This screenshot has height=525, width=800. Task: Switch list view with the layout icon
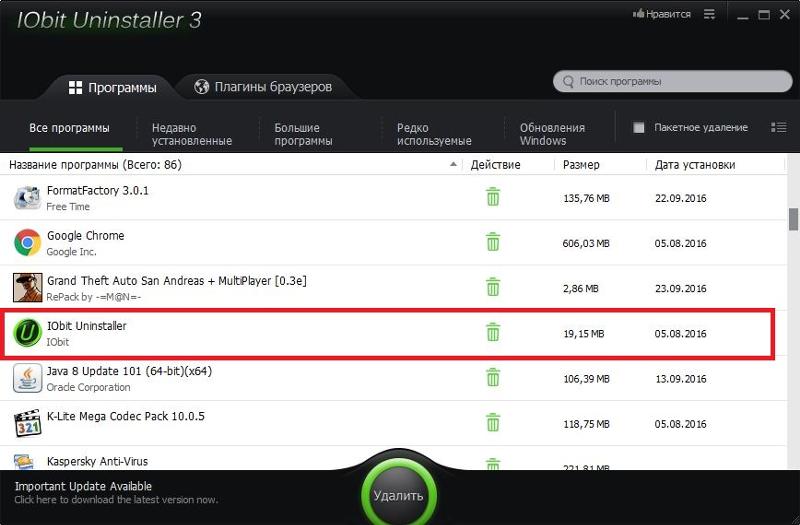point(779,127)
